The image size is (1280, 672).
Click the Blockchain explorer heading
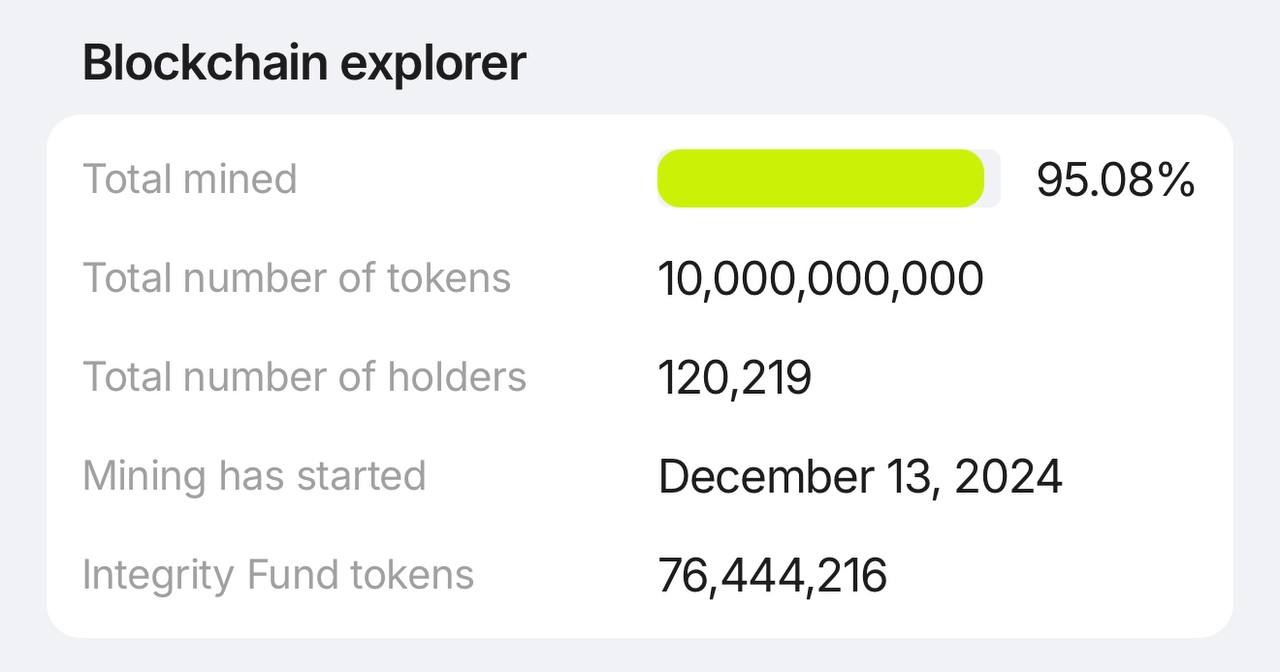(x=304, y=64)
